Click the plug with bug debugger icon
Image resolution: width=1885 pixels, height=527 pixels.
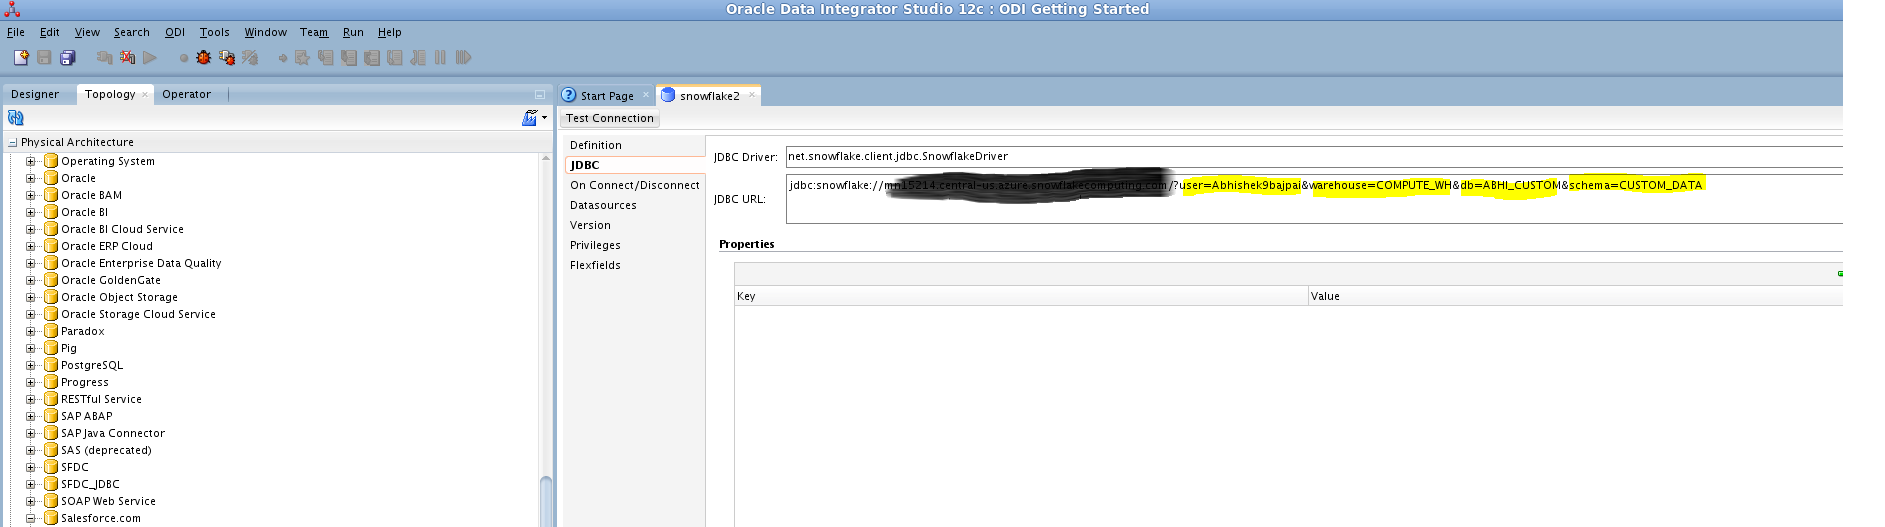coord(227,58)
